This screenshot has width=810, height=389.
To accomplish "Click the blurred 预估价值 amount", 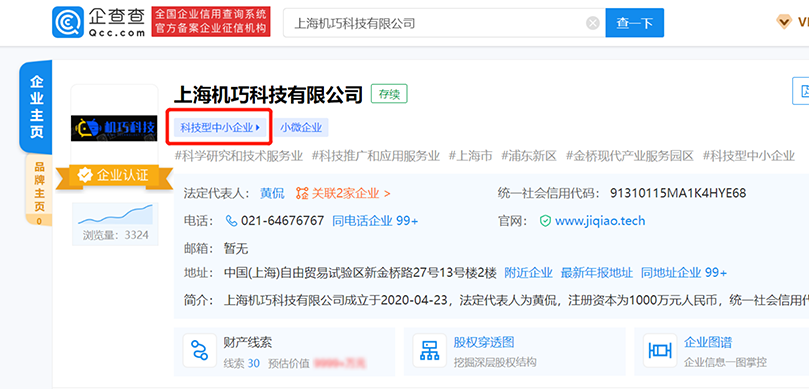I will 340,363.
